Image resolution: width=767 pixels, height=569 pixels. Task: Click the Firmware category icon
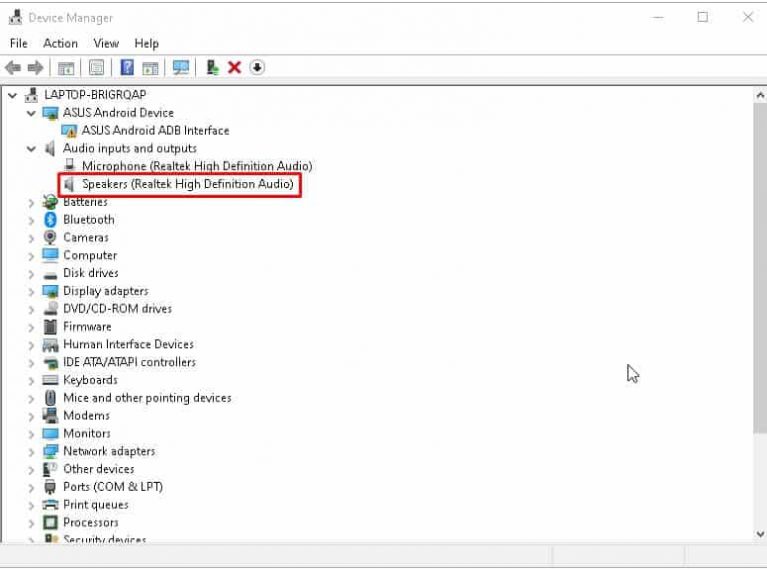pyautogui.click(x=50, y=326)
